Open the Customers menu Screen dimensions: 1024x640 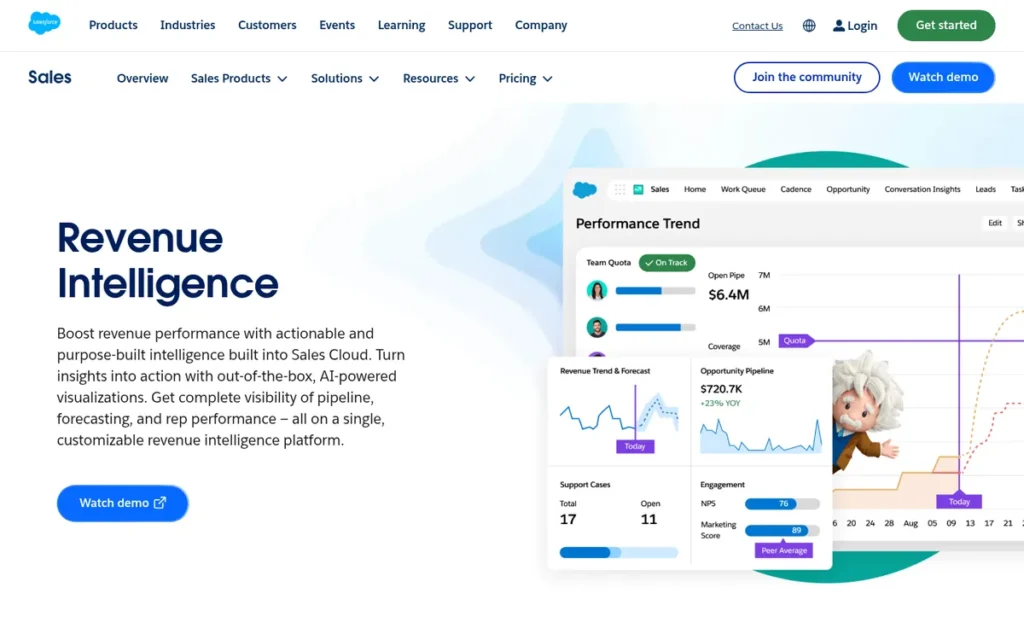click(x=267, y=25)
